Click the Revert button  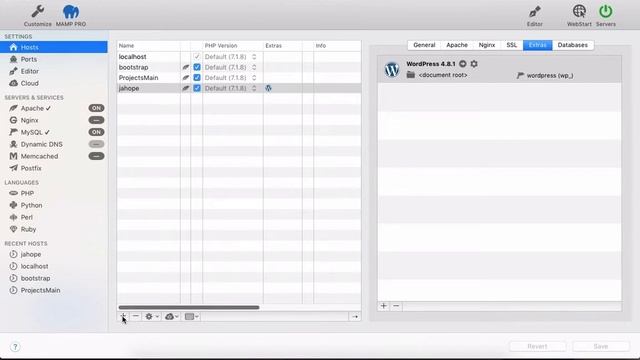click(x=537, y=346)
